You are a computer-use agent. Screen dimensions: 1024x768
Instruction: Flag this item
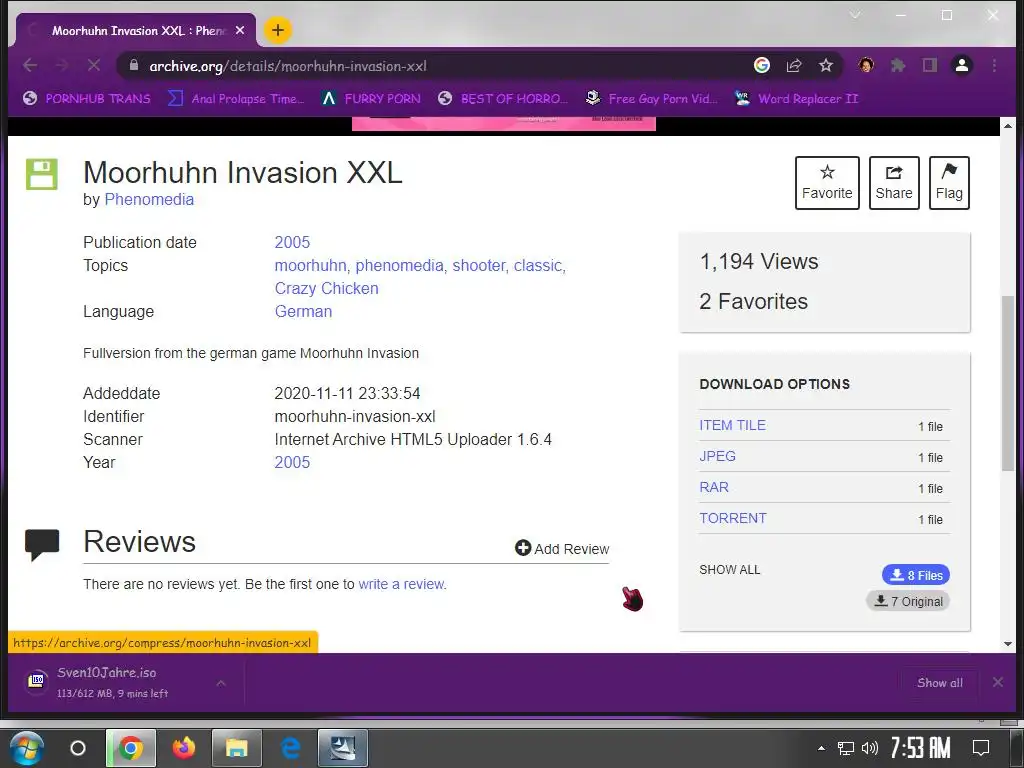(x=949, y=183)
